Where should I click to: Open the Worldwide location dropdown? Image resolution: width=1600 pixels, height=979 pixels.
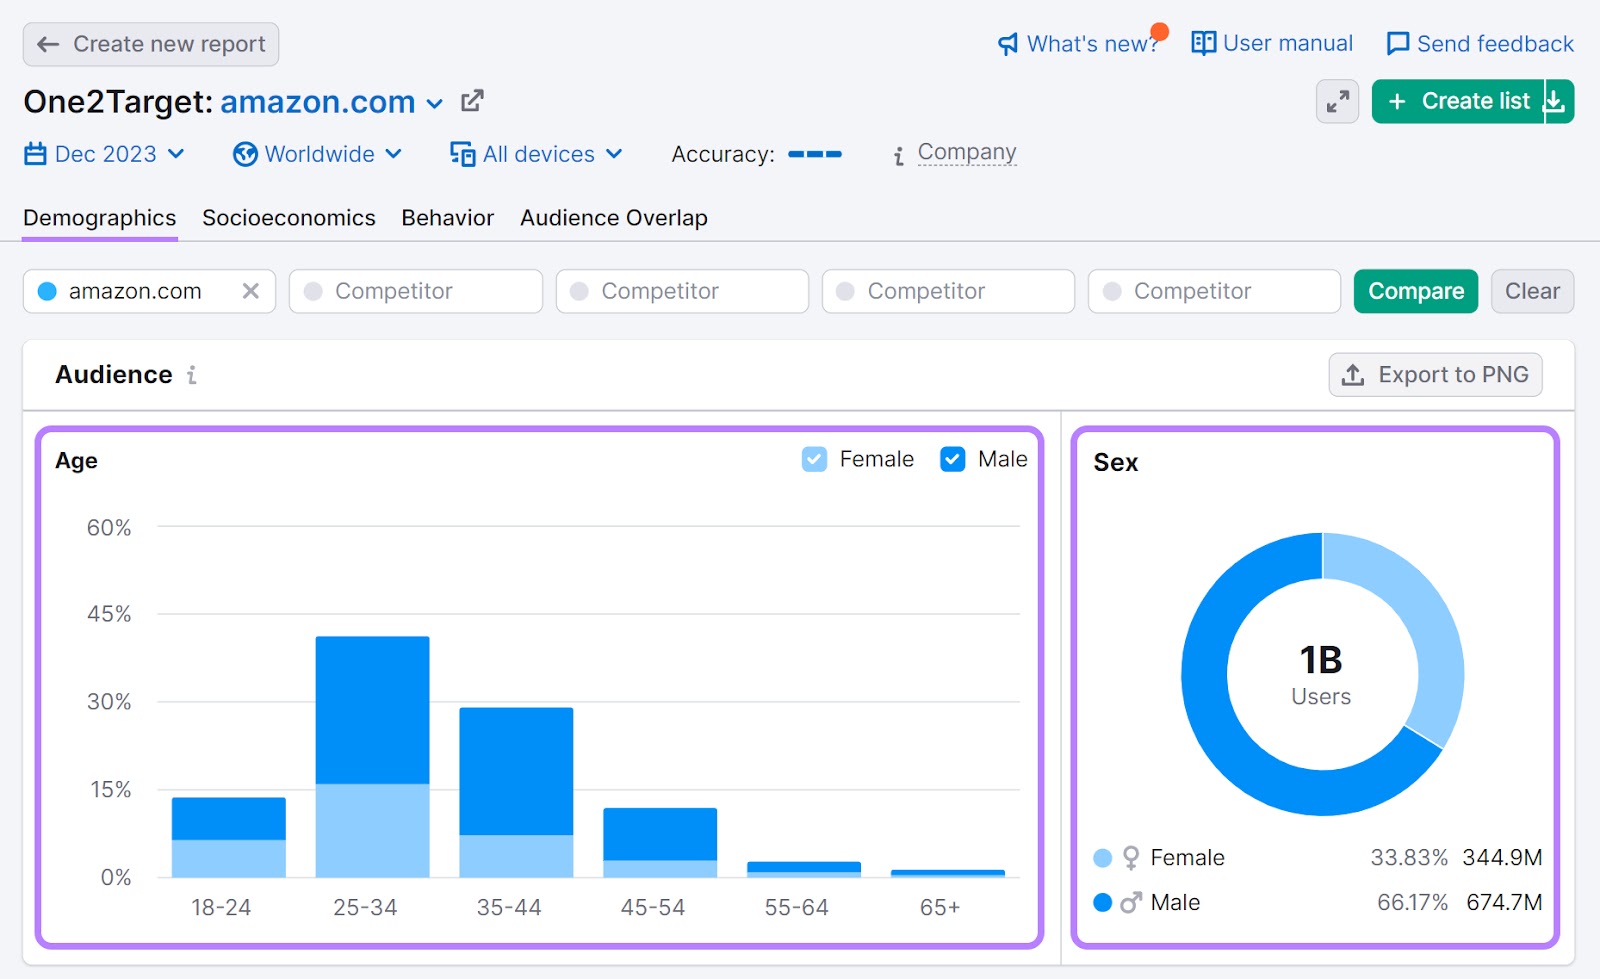[317, 154]
